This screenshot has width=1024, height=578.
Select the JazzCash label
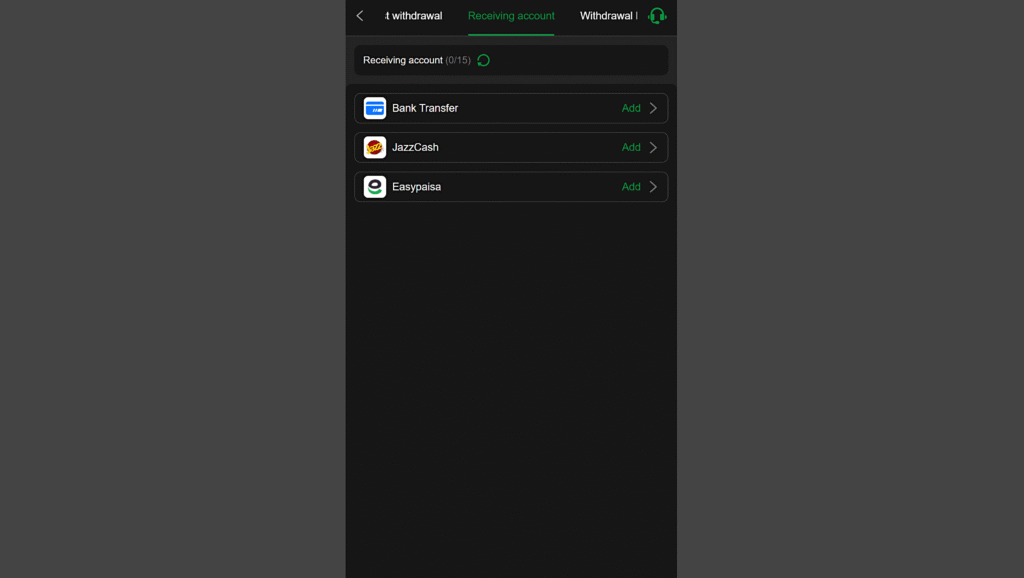pos(415,148)
